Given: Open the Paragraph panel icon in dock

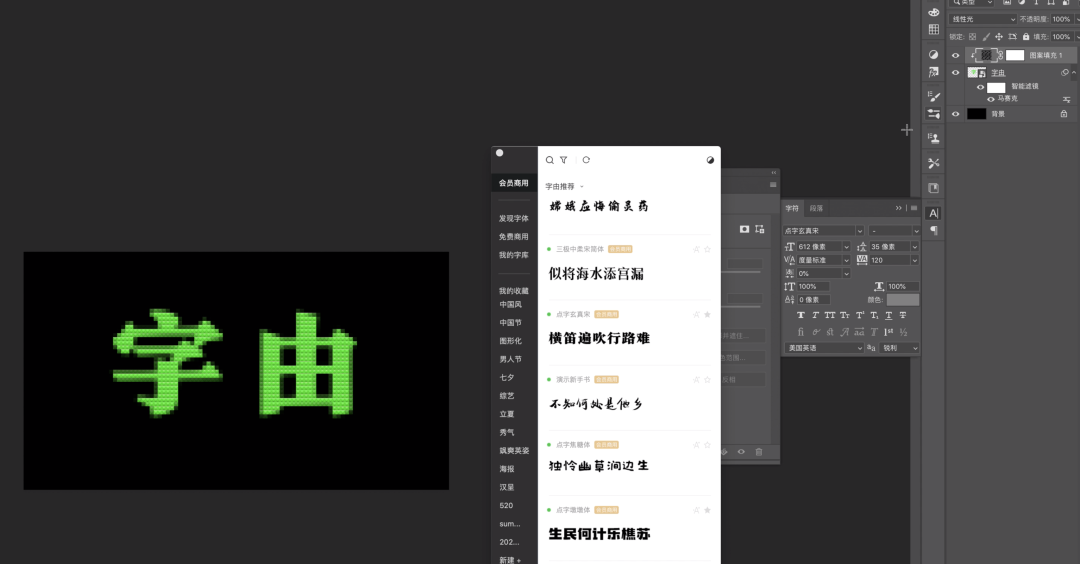Looking at the screenshot, I should point(933,231).
